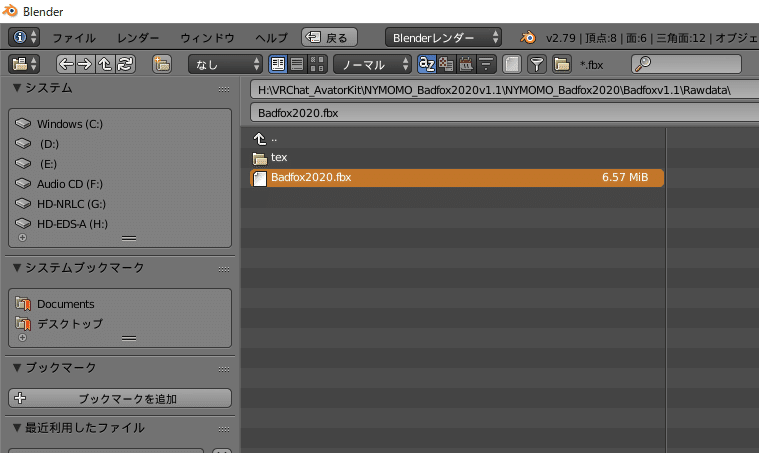This screenshot has width=759, height=453.
Task: Go up to parent directory button
Action: [105, 64]
